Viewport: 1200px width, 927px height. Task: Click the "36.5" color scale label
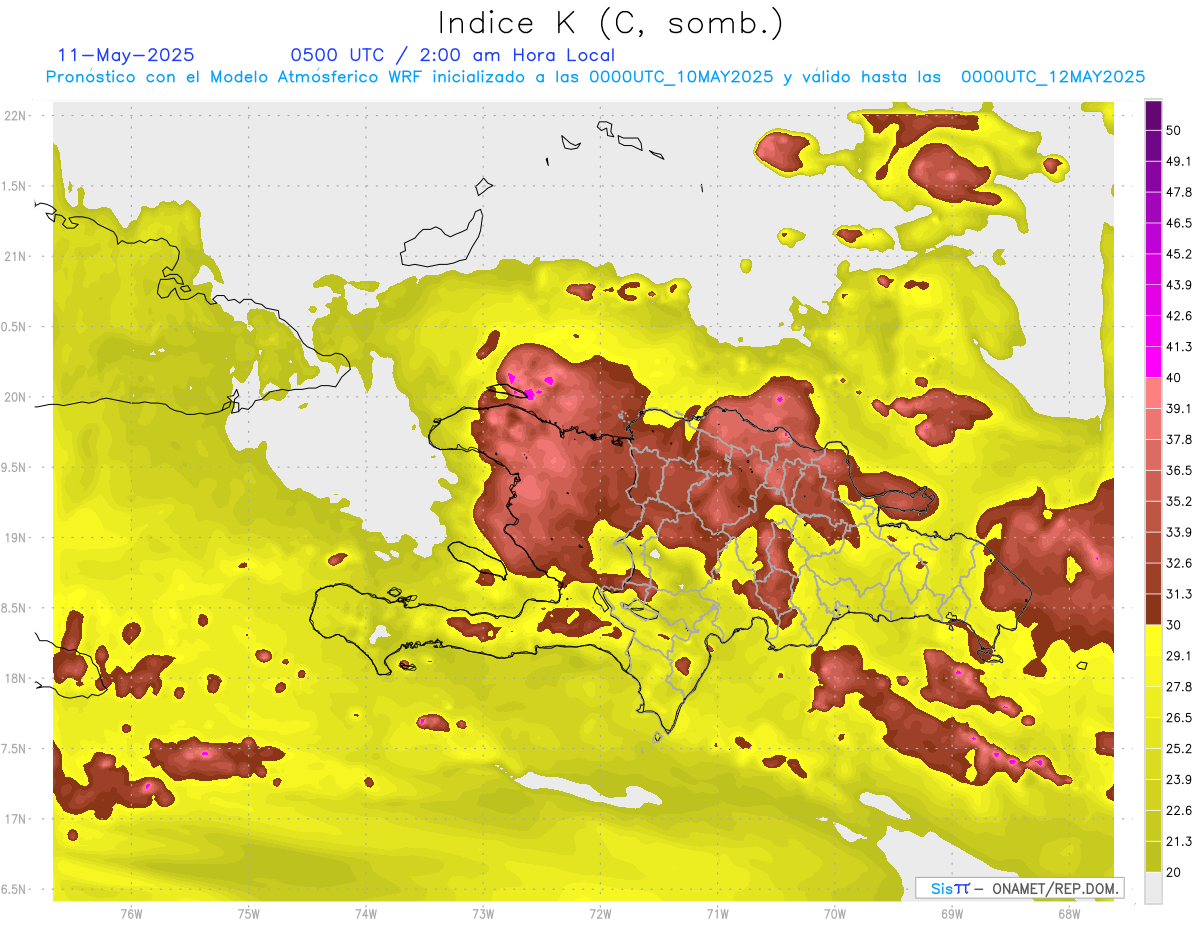(1179, 470)
